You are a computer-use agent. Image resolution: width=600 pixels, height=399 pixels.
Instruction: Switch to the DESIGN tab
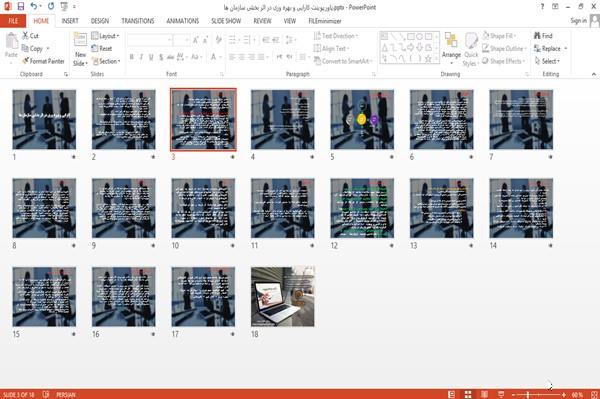(100, 21)
